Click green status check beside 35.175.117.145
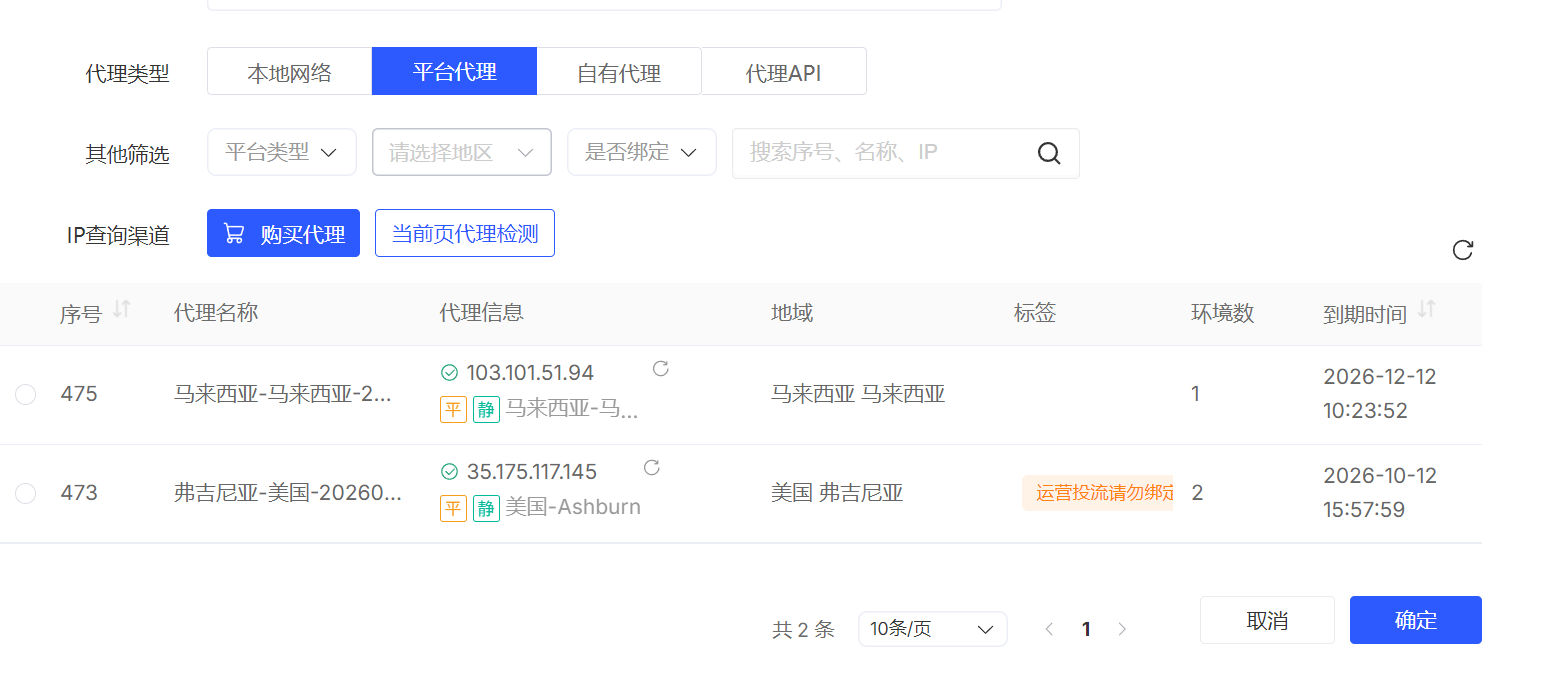Screen dimensions: 1551x677 [449, 472]
